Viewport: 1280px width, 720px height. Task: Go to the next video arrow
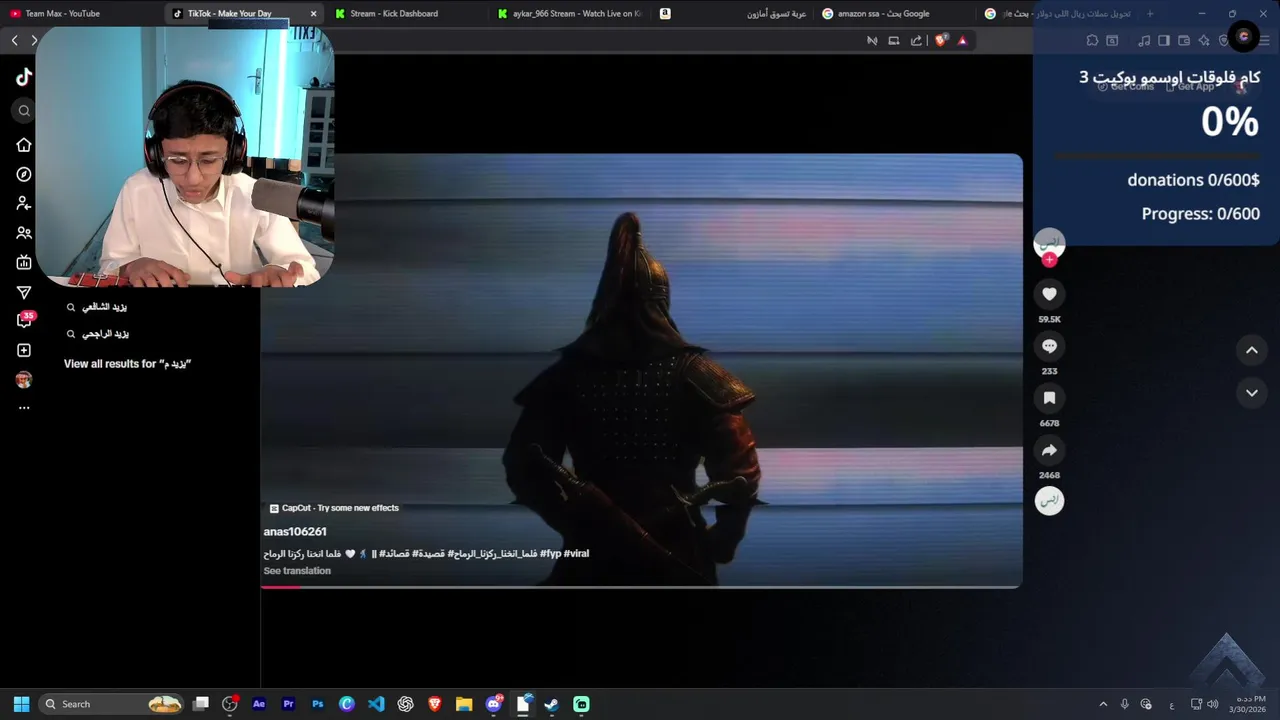1251,393
